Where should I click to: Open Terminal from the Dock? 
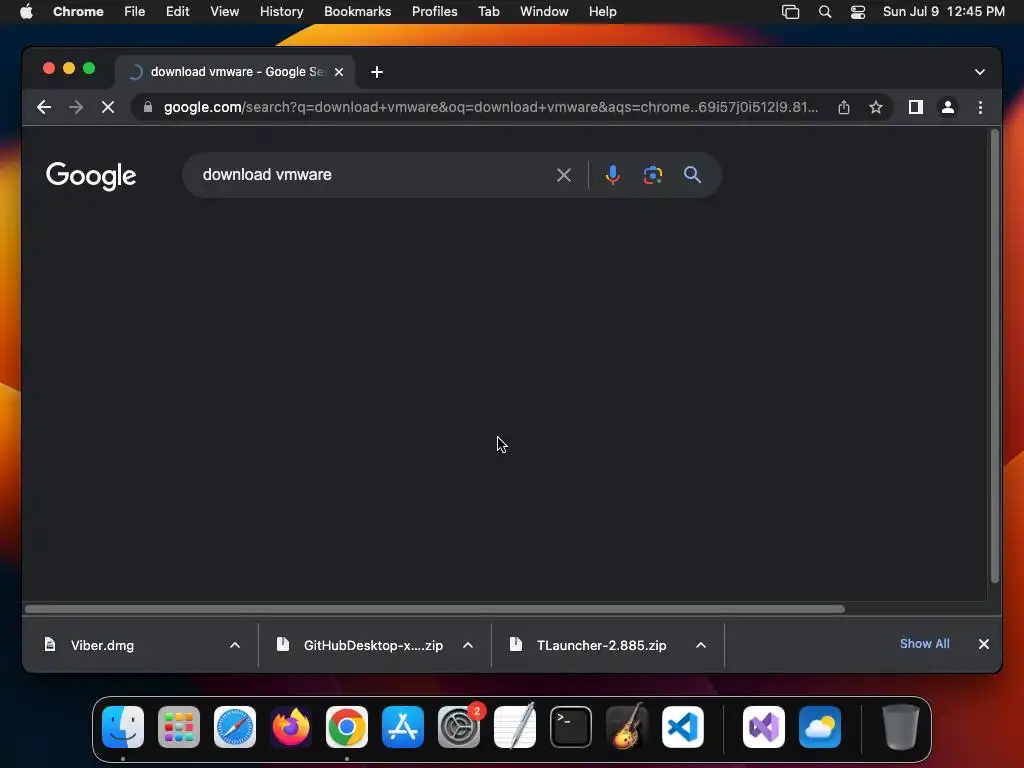coord(571,727)
